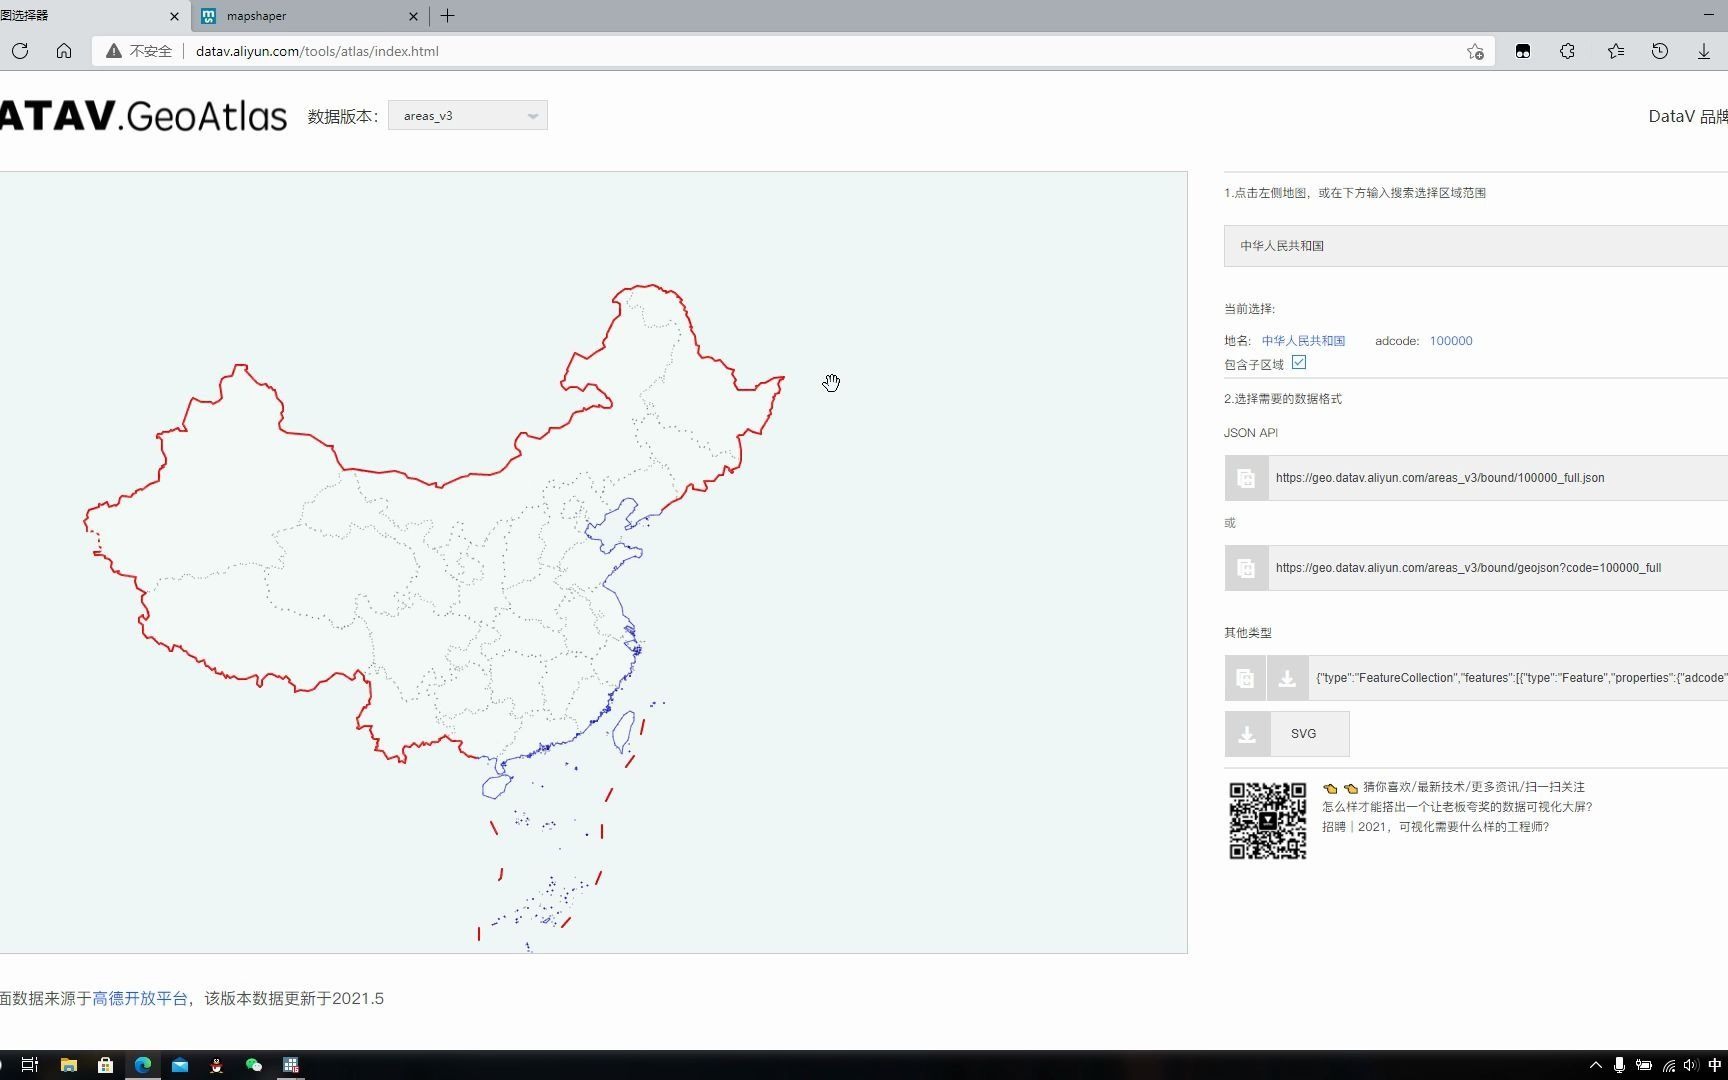Follow the 高德开放平台 link
The height and width of the screenshot is (1080, 1728).
point(139,998)
